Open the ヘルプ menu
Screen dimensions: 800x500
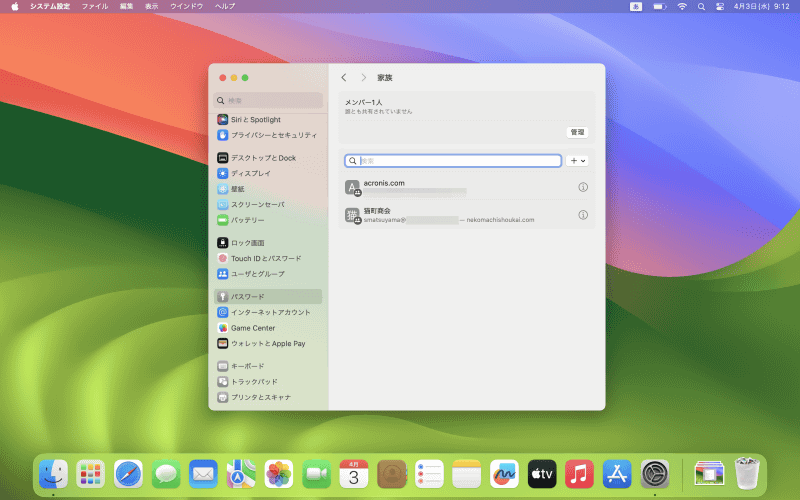[x=224, y=6]
